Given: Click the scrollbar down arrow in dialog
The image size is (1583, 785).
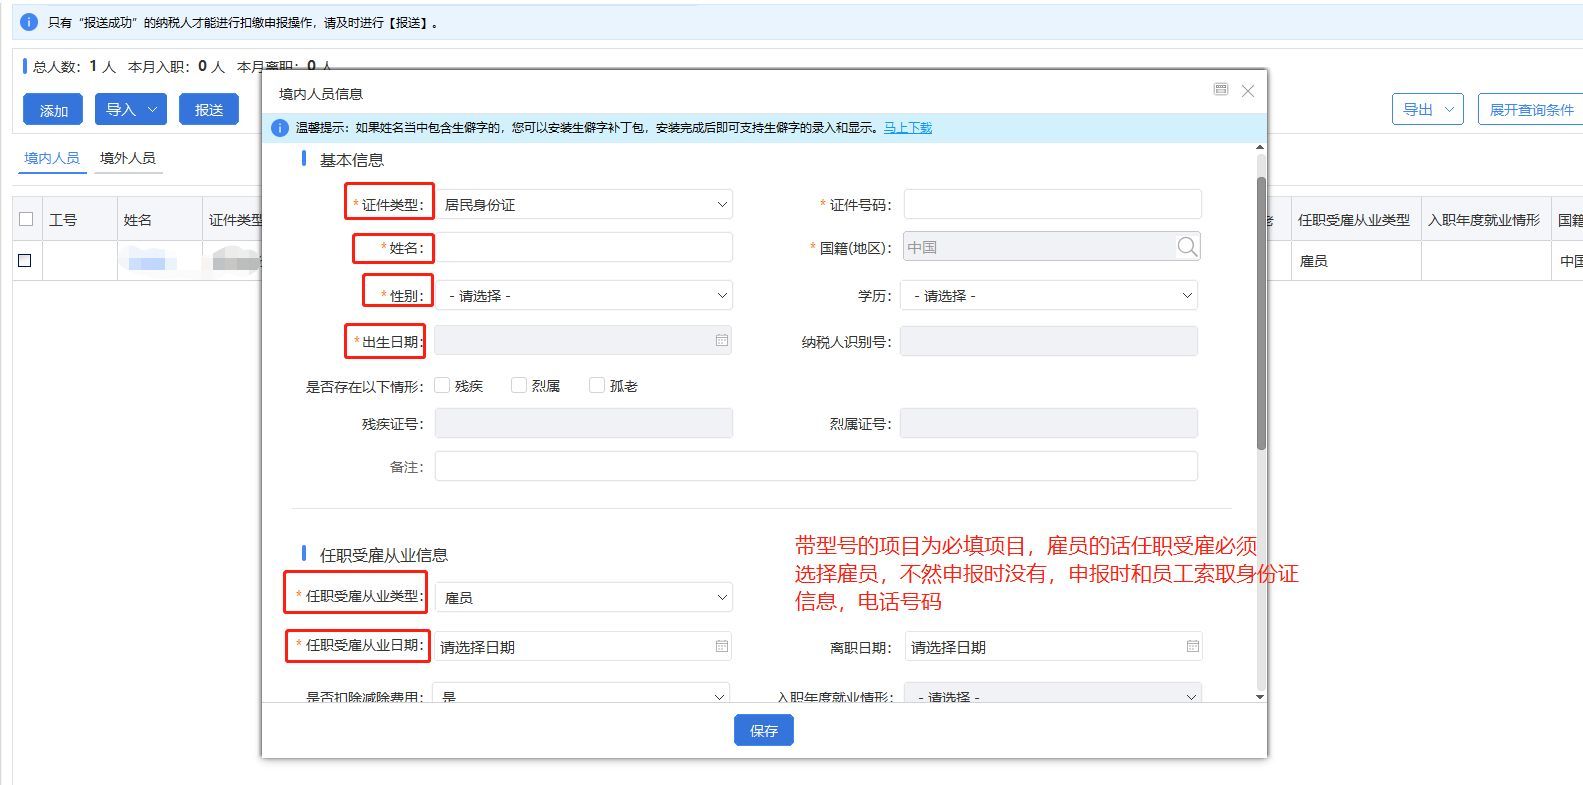Looking at the screenshot, I should (1260, 696).
